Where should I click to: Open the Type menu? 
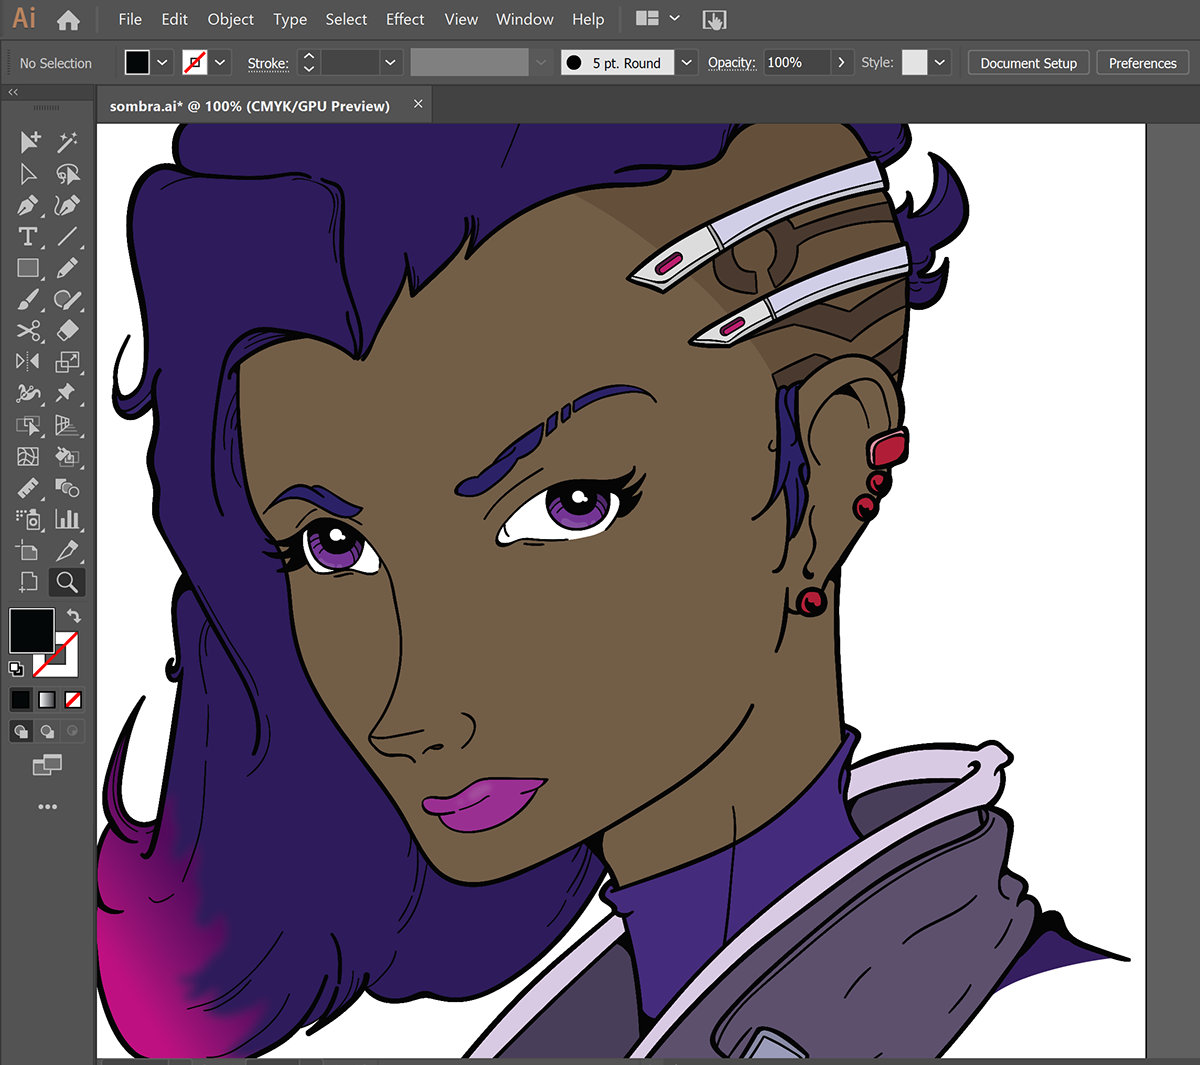point(290,19)
